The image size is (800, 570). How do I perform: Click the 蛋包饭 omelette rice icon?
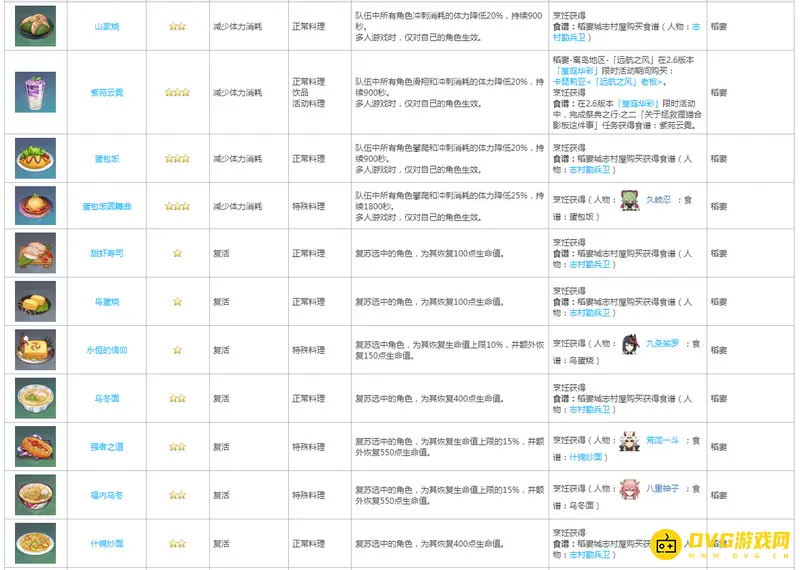point(35,158)
